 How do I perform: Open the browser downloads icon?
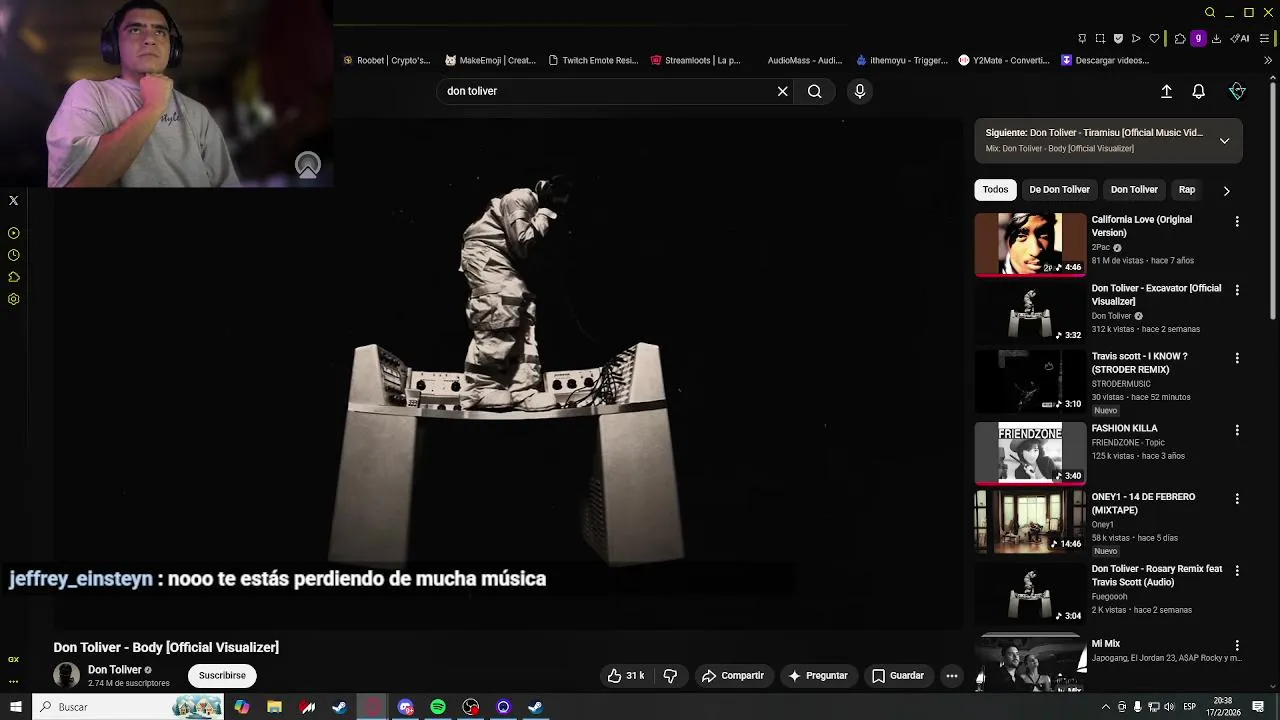coord(1216,39)
